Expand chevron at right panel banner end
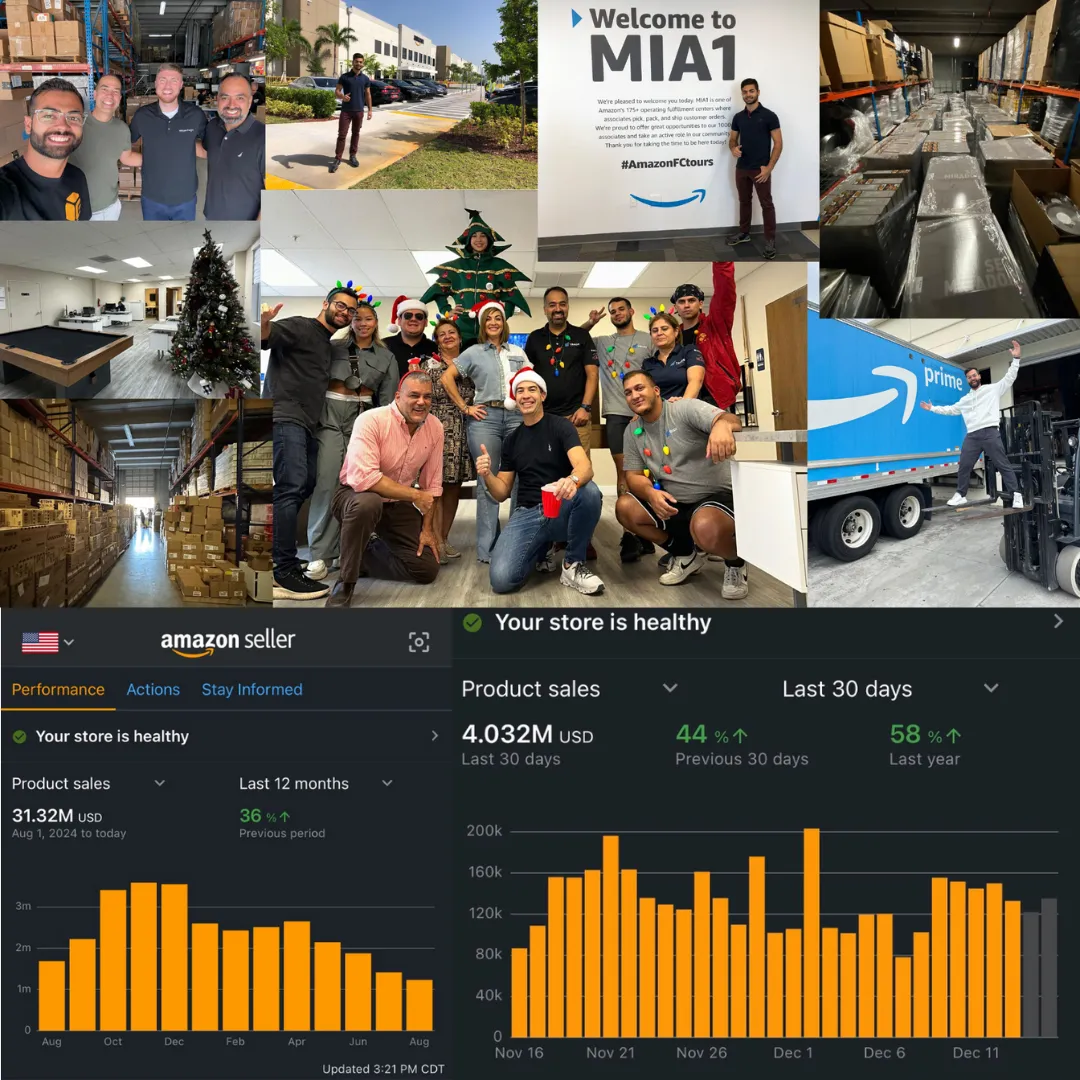This screenshot has width=1080, height=1080. (x=1058, y=621)
